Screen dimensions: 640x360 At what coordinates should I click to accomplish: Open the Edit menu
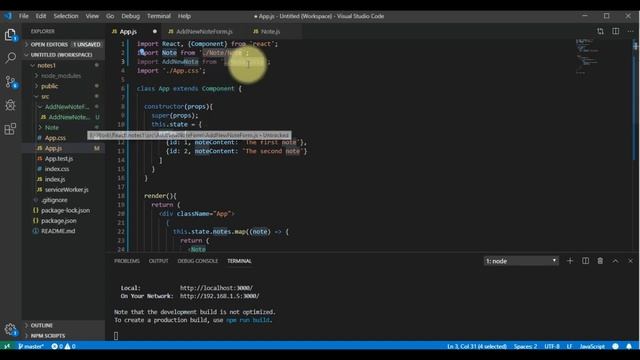tap(41, 16)
